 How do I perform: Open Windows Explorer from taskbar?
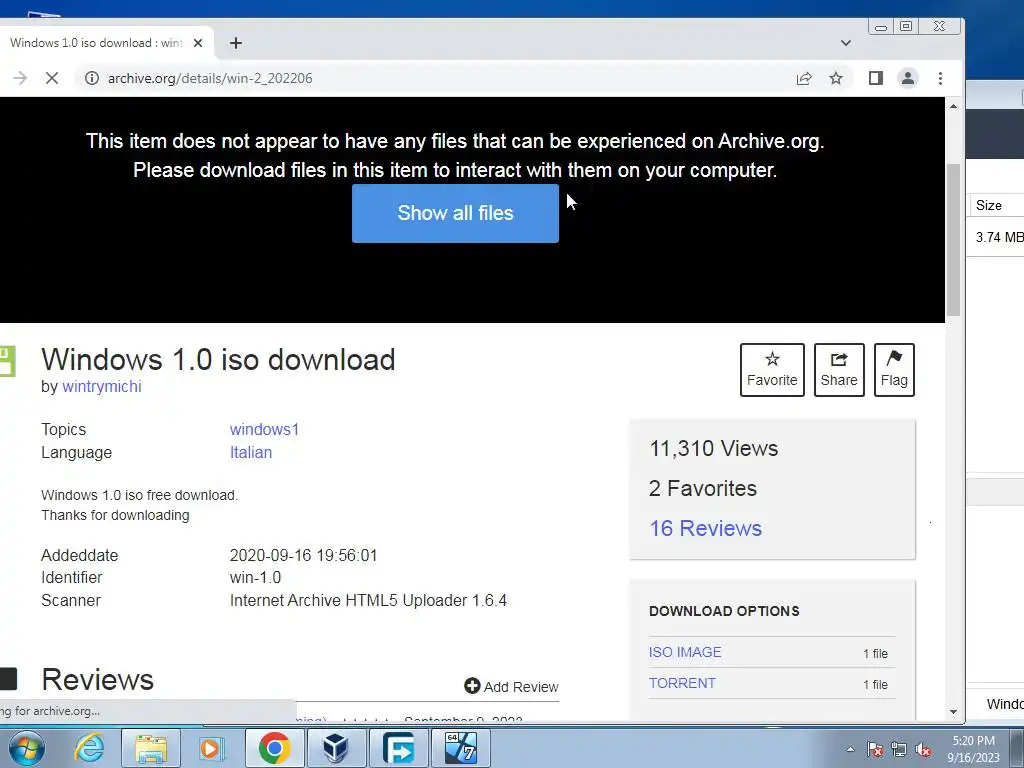pyautogui.click(x=152, y=748)
